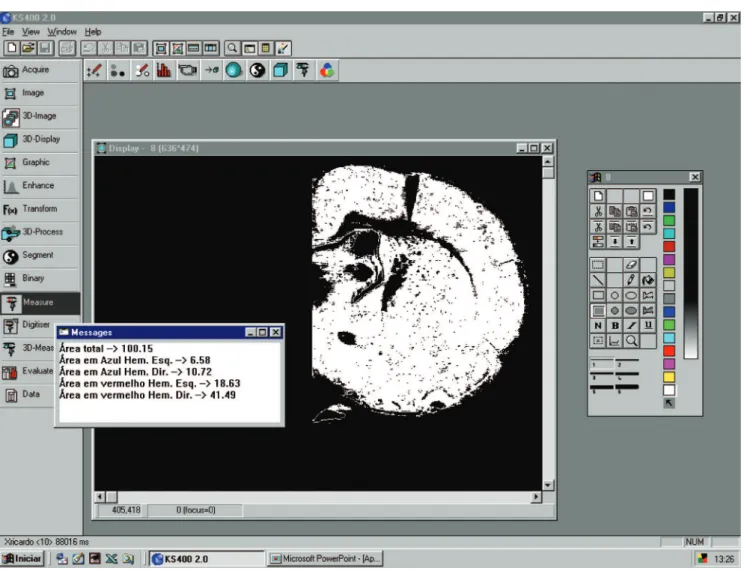Screen dimensions: 744x571
Task: Click the yin-yang segment icon in toolbar
Action: 257,71
